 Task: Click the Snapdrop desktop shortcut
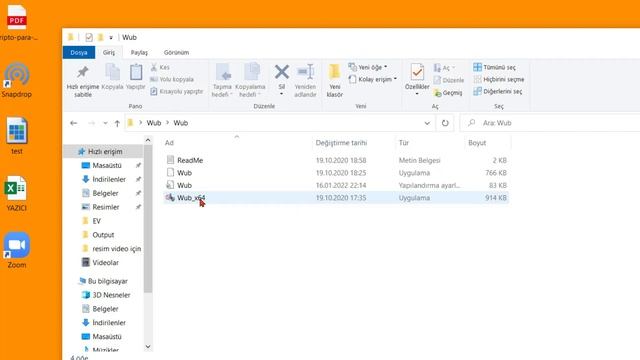[x=17, y=80]
